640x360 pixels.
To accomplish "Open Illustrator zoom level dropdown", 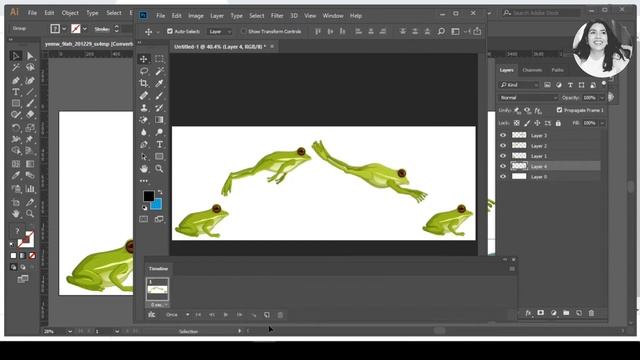I will (70, 331).
